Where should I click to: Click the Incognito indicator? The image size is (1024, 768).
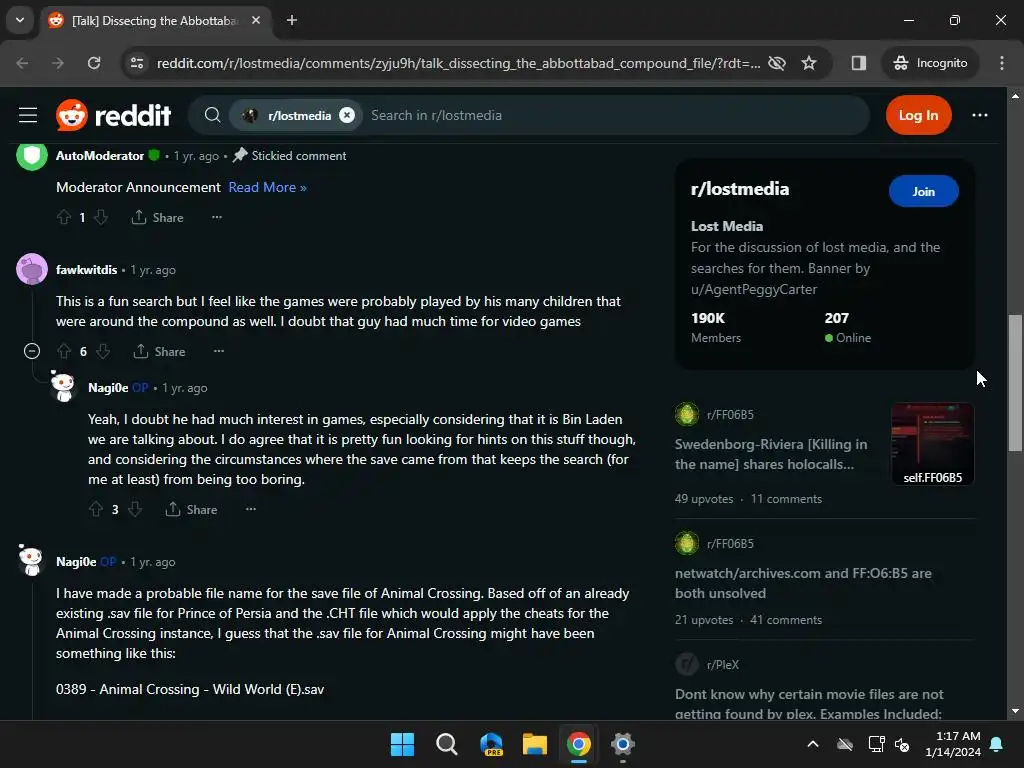coord(930,63)
